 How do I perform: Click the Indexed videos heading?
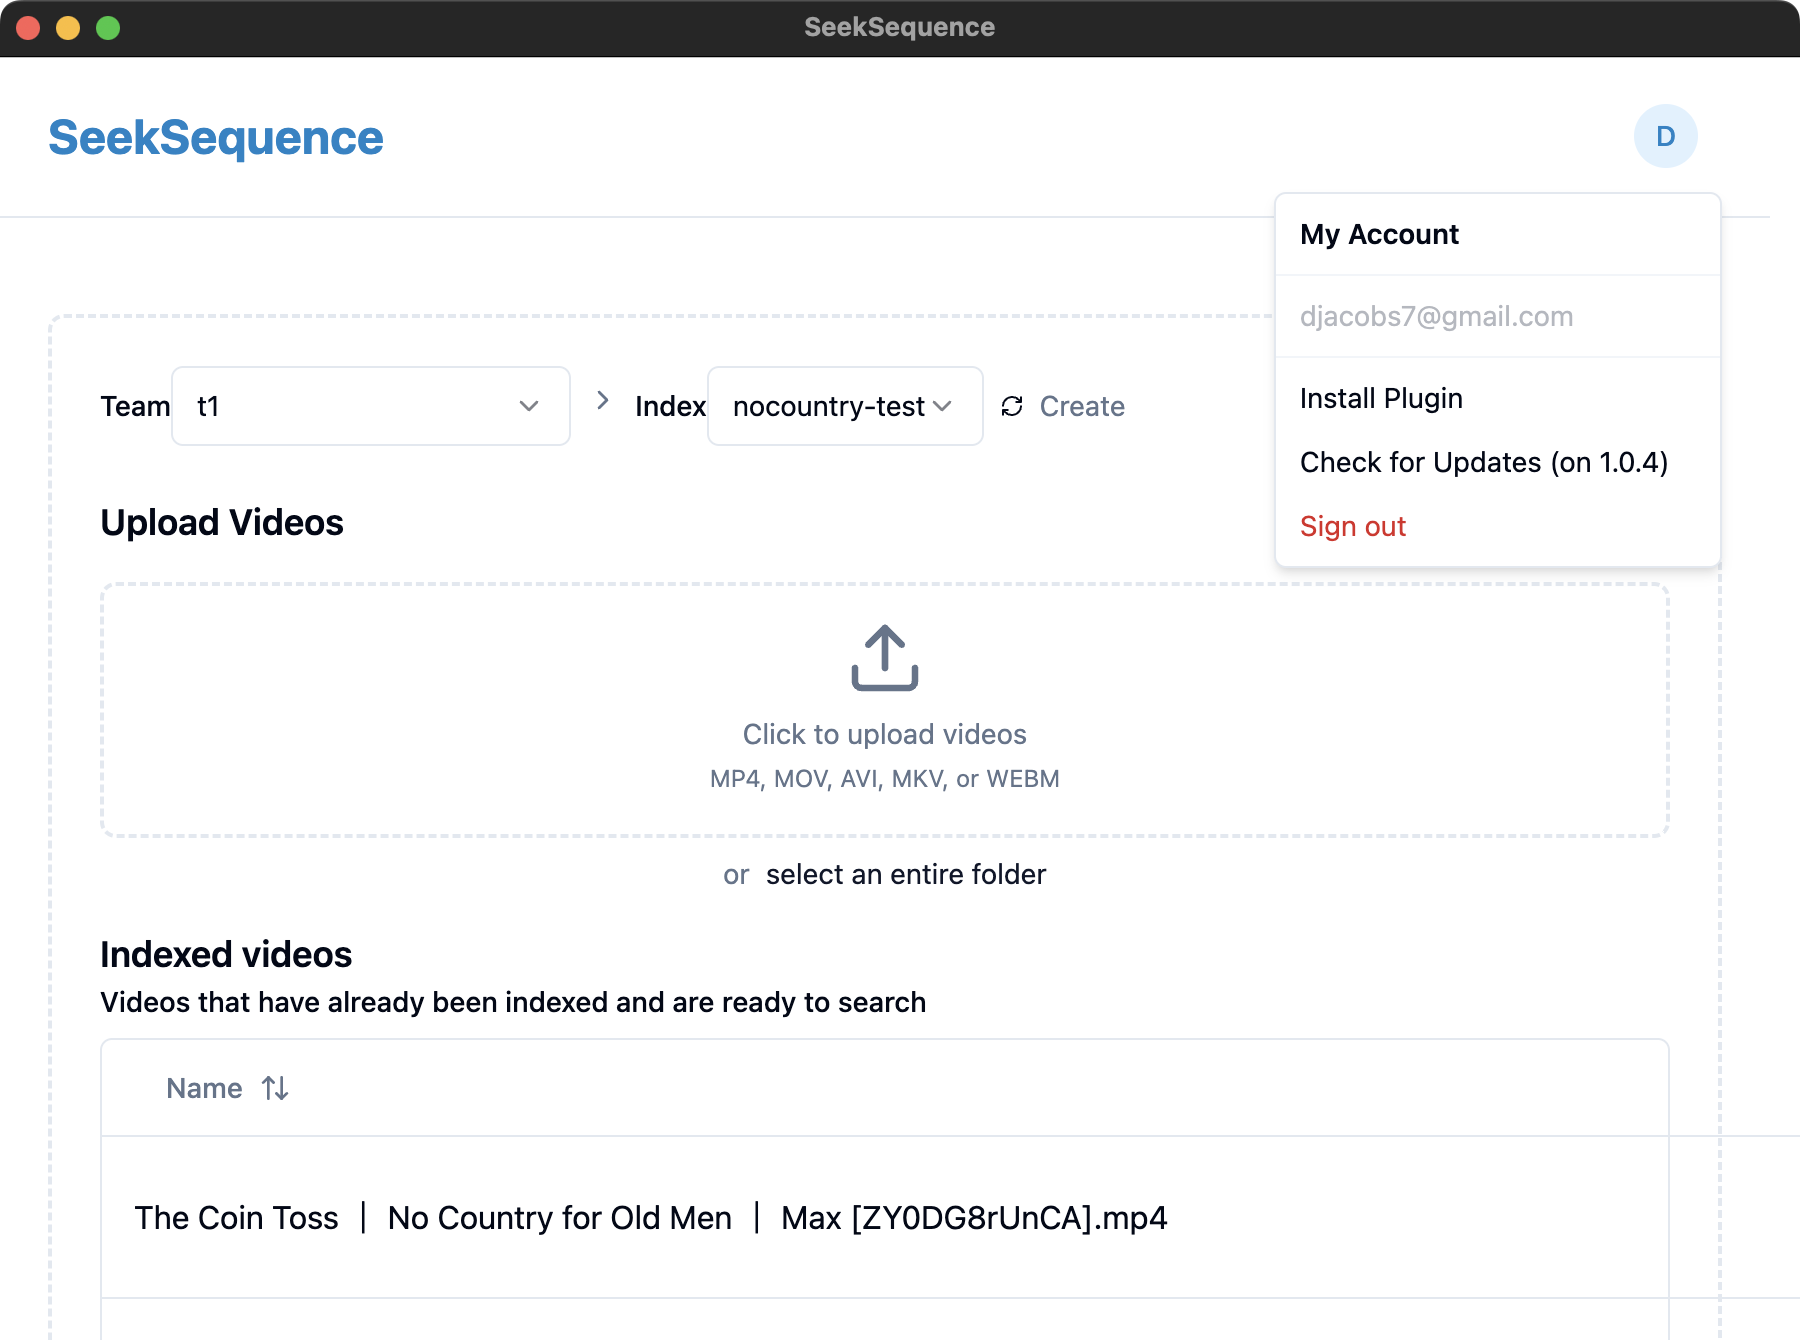coord(226,954)
